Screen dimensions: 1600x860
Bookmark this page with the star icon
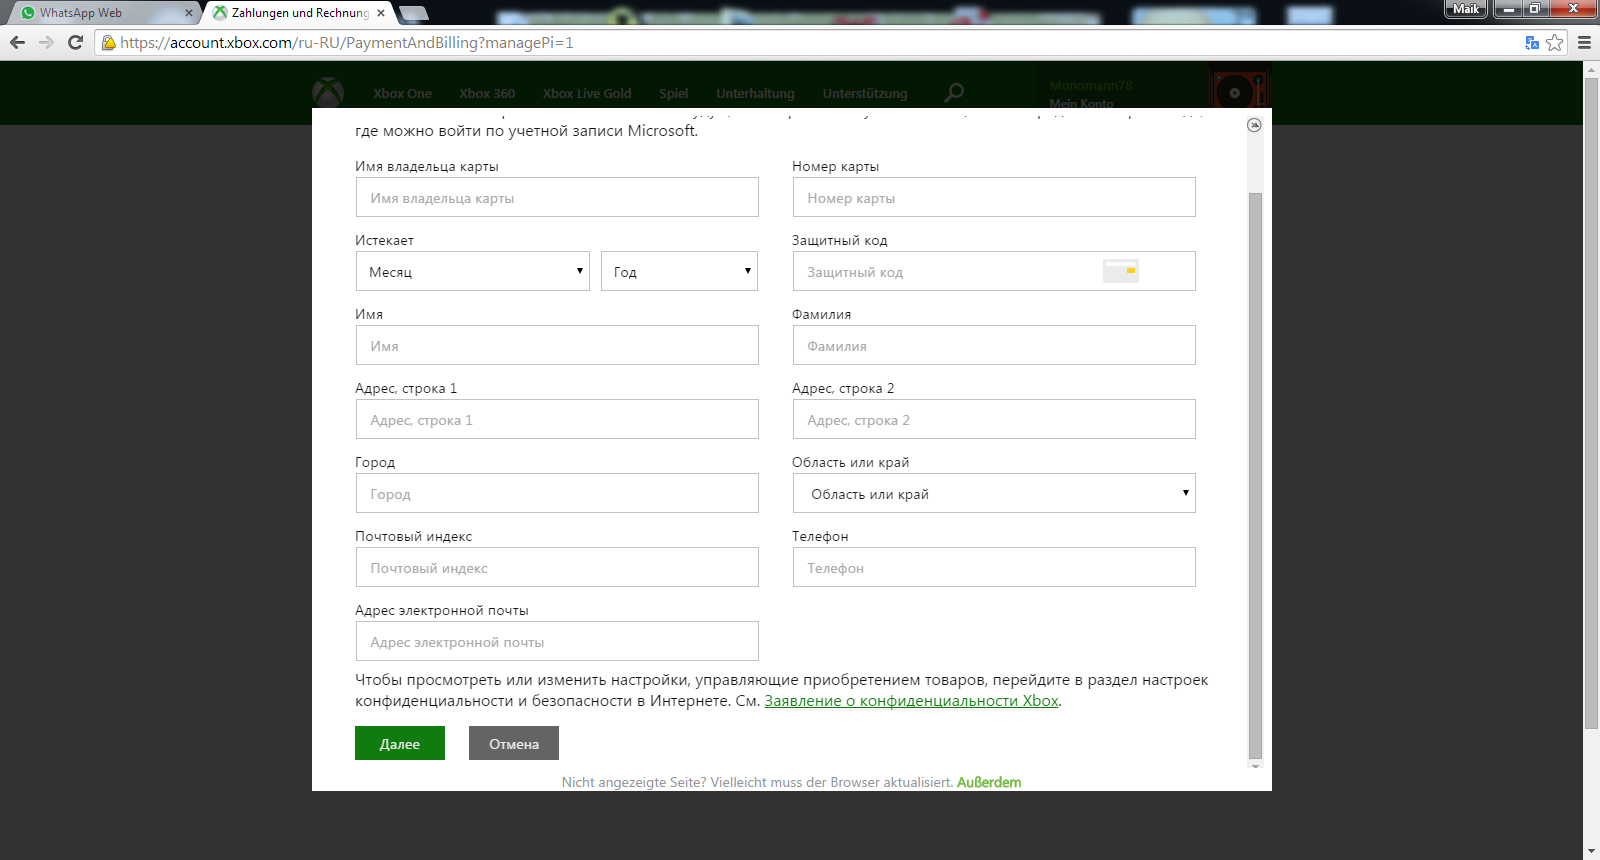pos(1554,42)
